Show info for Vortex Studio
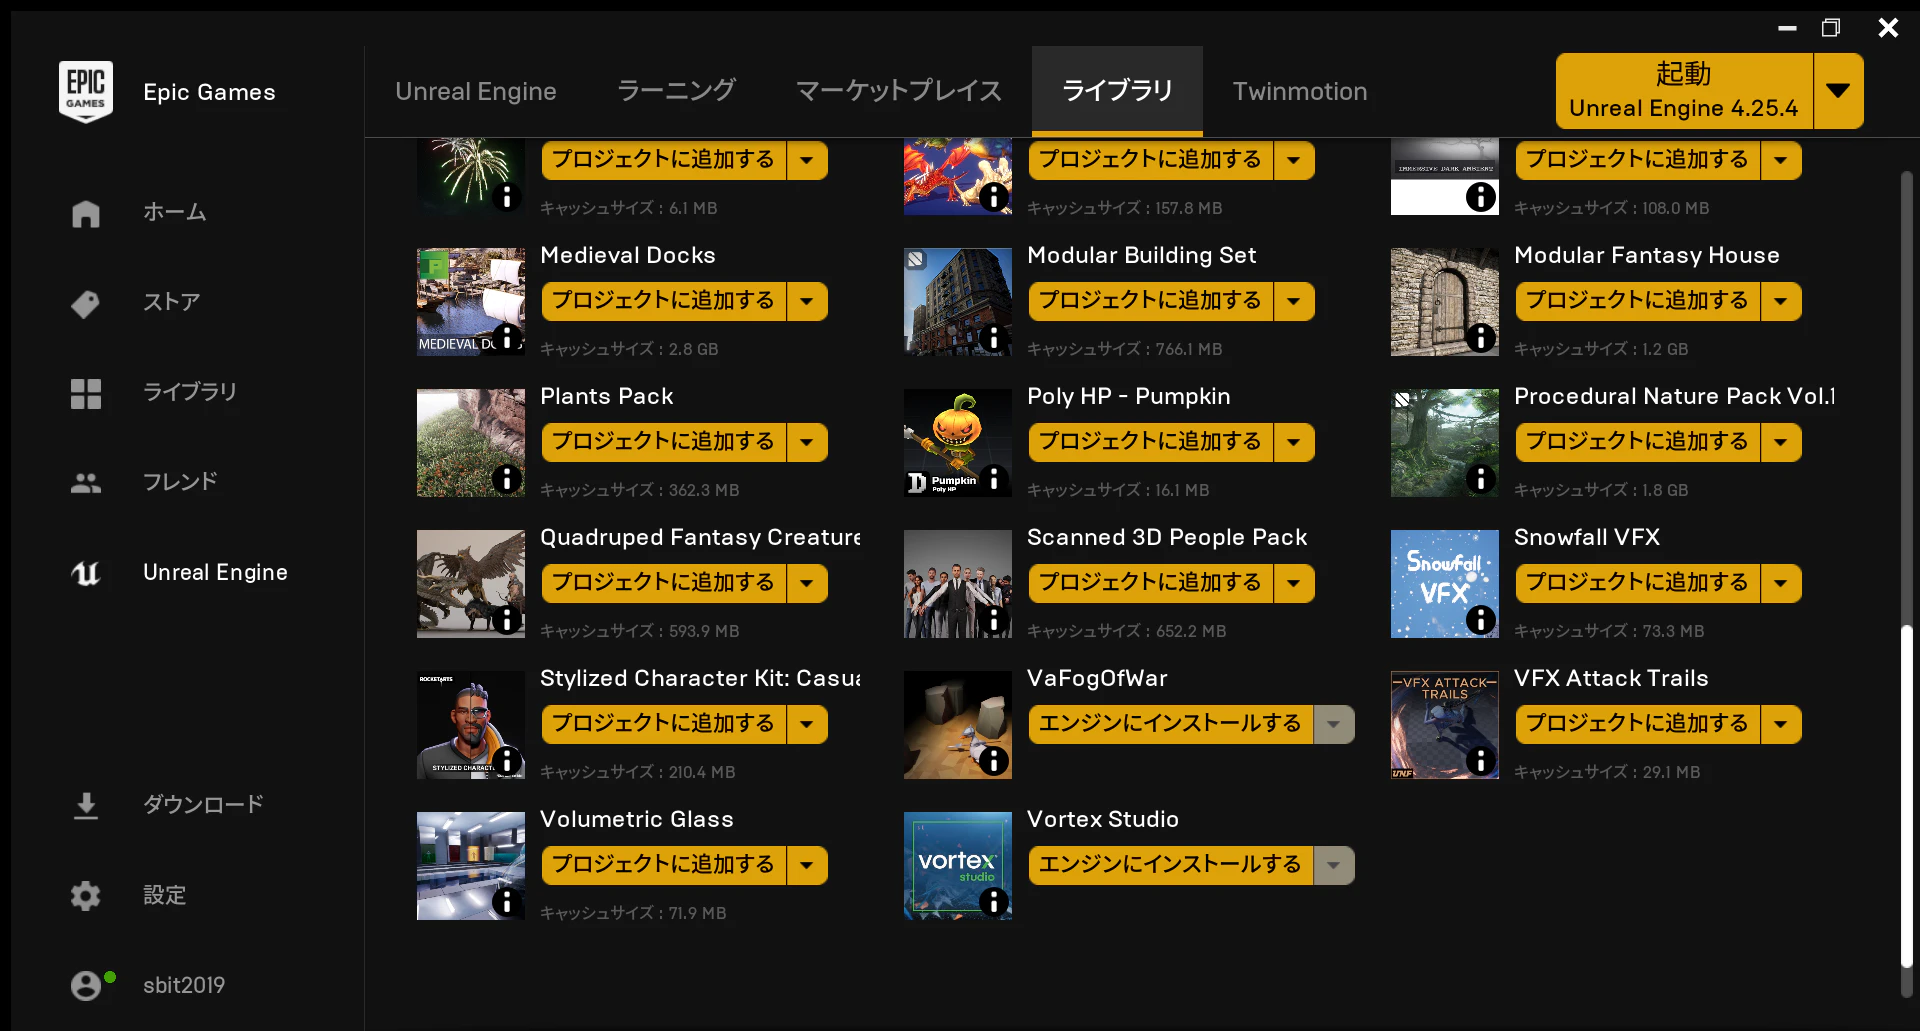The width and height of the screenshot is (1920, 1031). pyautogui.click(x=994, y=902)
